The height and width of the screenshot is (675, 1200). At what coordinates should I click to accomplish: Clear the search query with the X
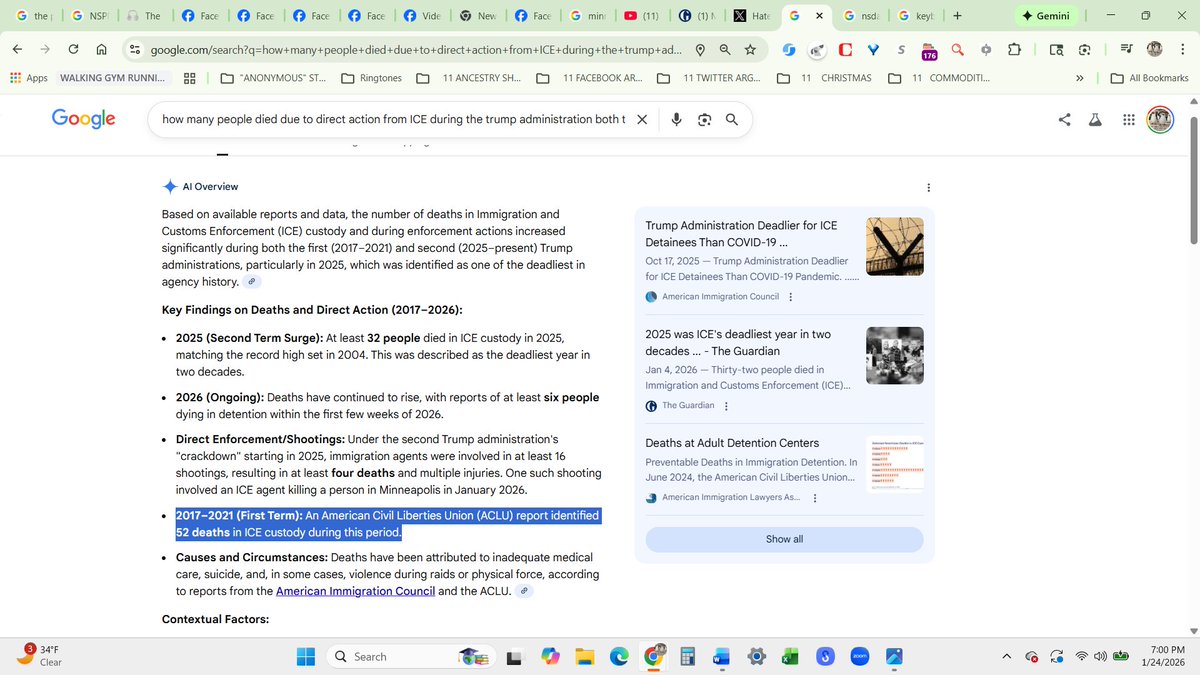pos(642,120)
